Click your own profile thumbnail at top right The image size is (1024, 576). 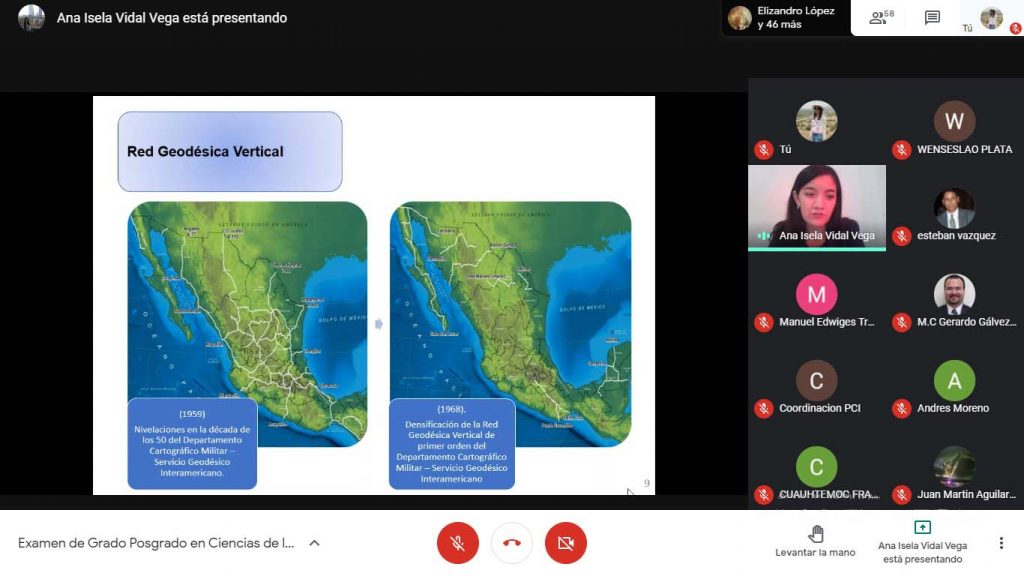click(991, 18)
